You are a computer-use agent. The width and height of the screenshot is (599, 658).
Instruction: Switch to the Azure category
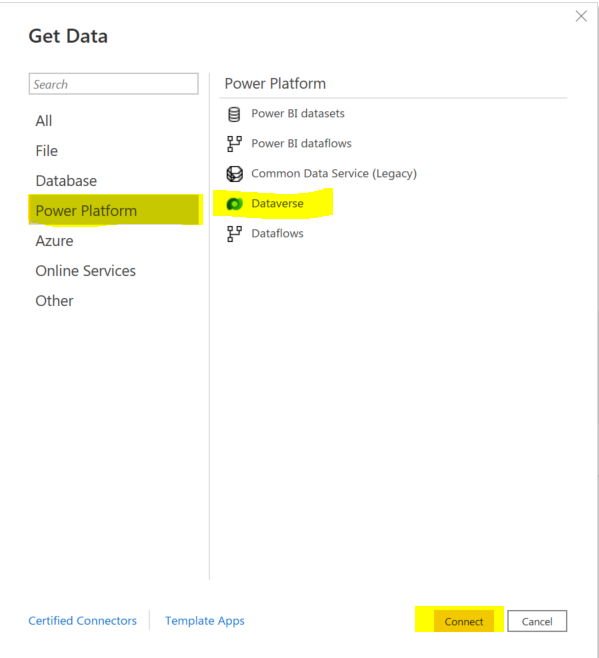[54, 241]
